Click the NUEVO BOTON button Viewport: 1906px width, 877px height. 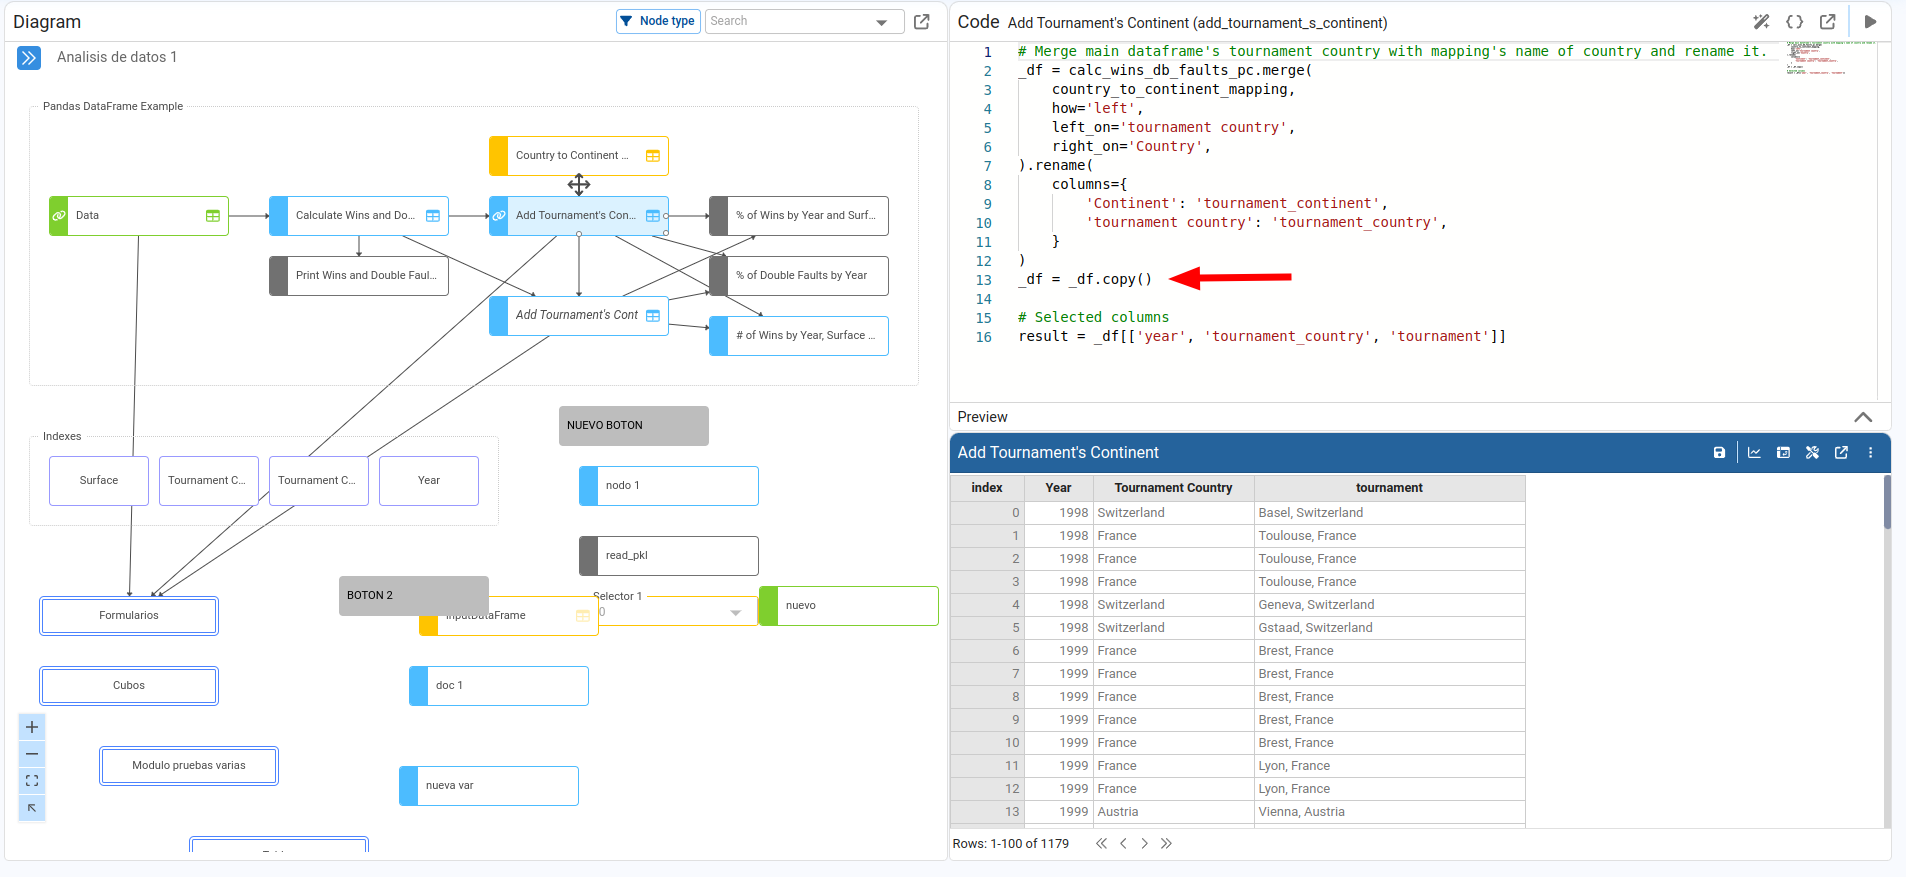(x=633, y=426)
